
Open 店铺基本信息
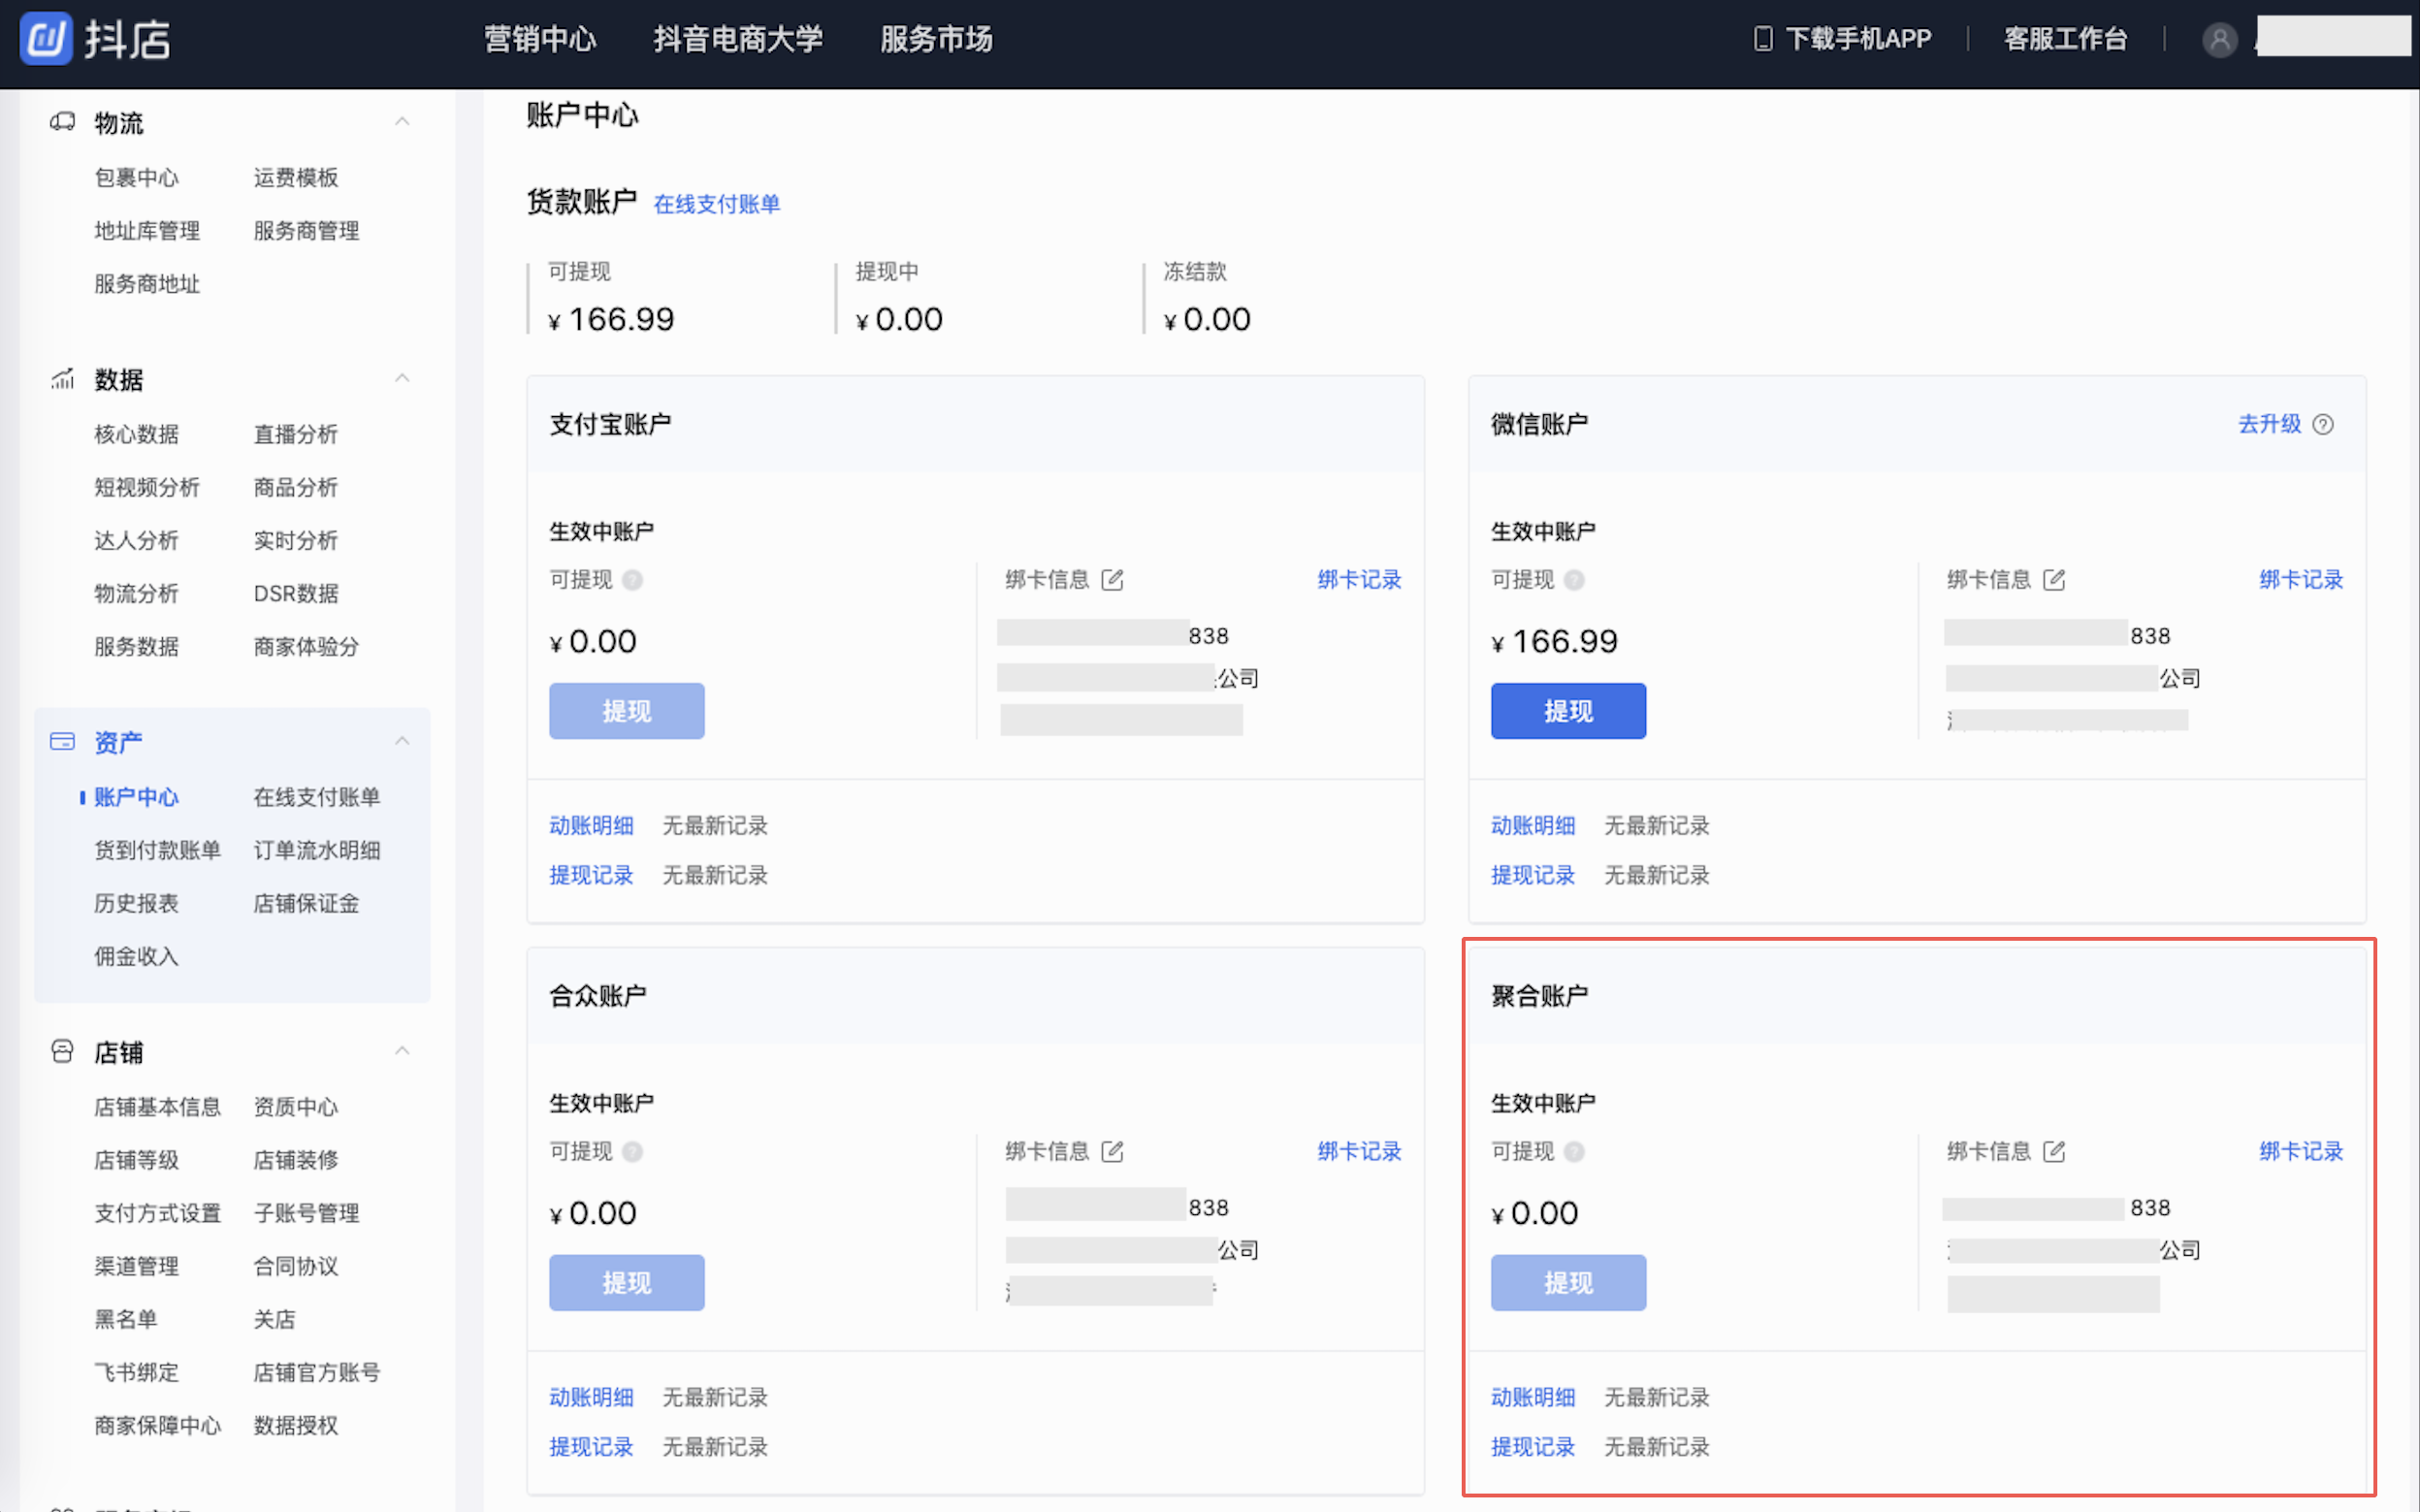157,1107
